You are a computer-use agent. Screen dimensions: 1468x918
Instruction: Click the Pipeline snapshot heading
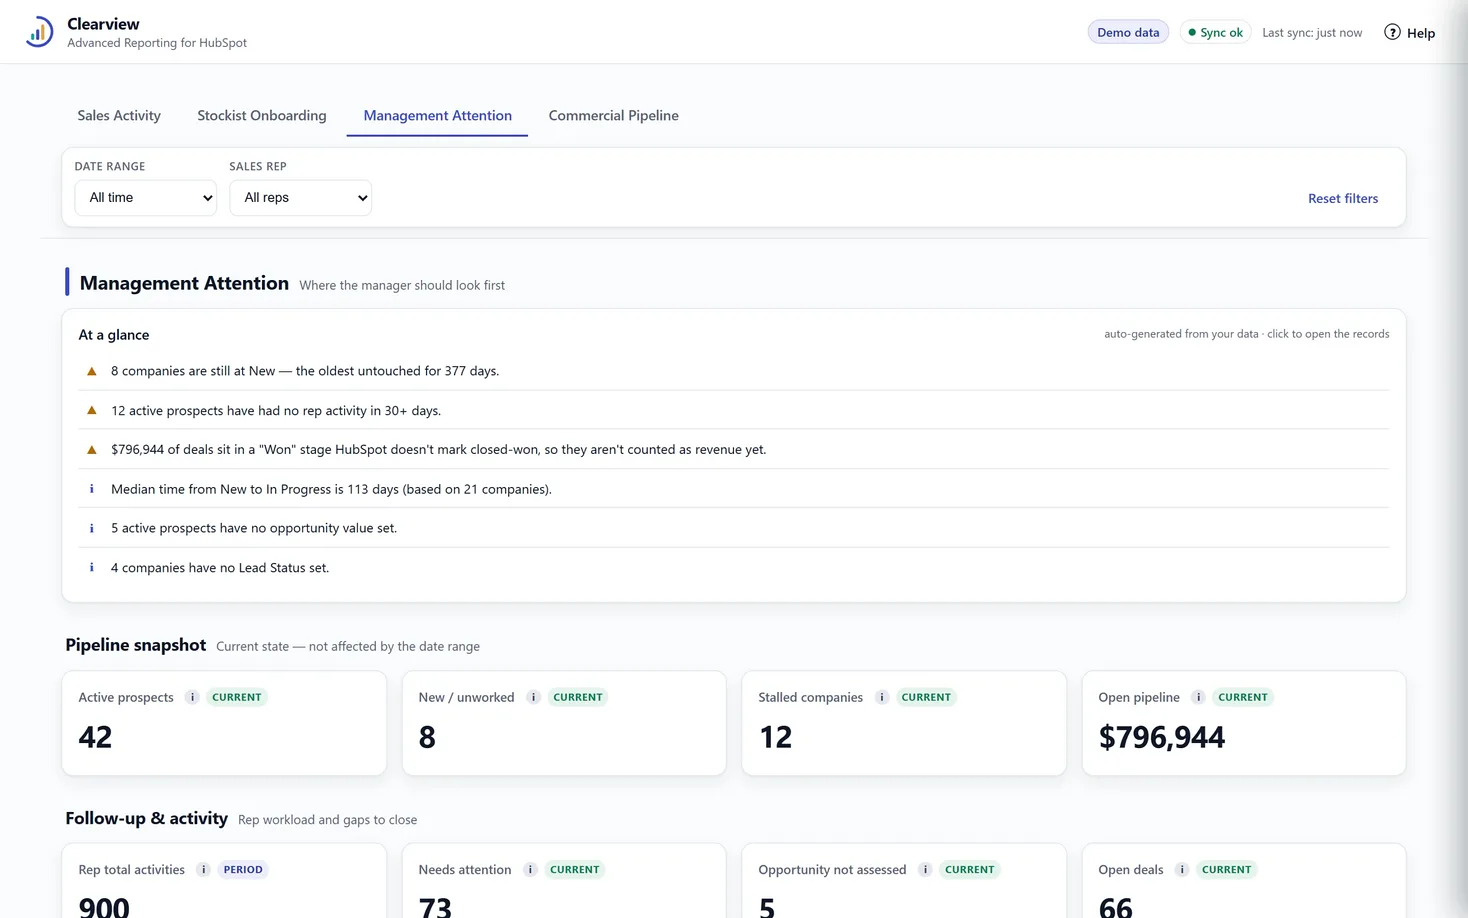[136, 645]
